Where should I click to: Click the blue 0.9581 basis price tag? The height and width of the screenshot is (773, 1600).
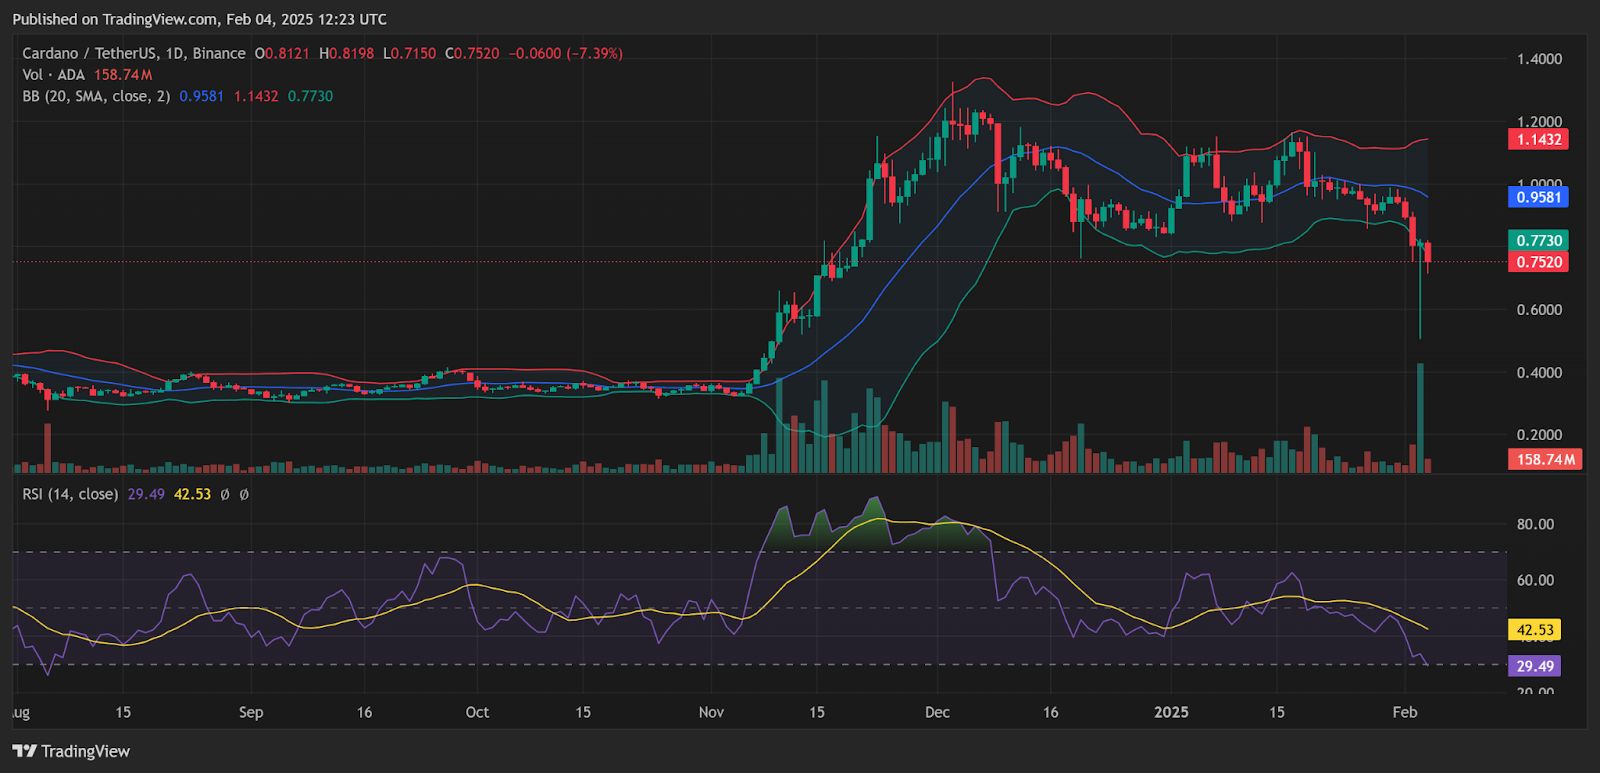point(1538,197)
